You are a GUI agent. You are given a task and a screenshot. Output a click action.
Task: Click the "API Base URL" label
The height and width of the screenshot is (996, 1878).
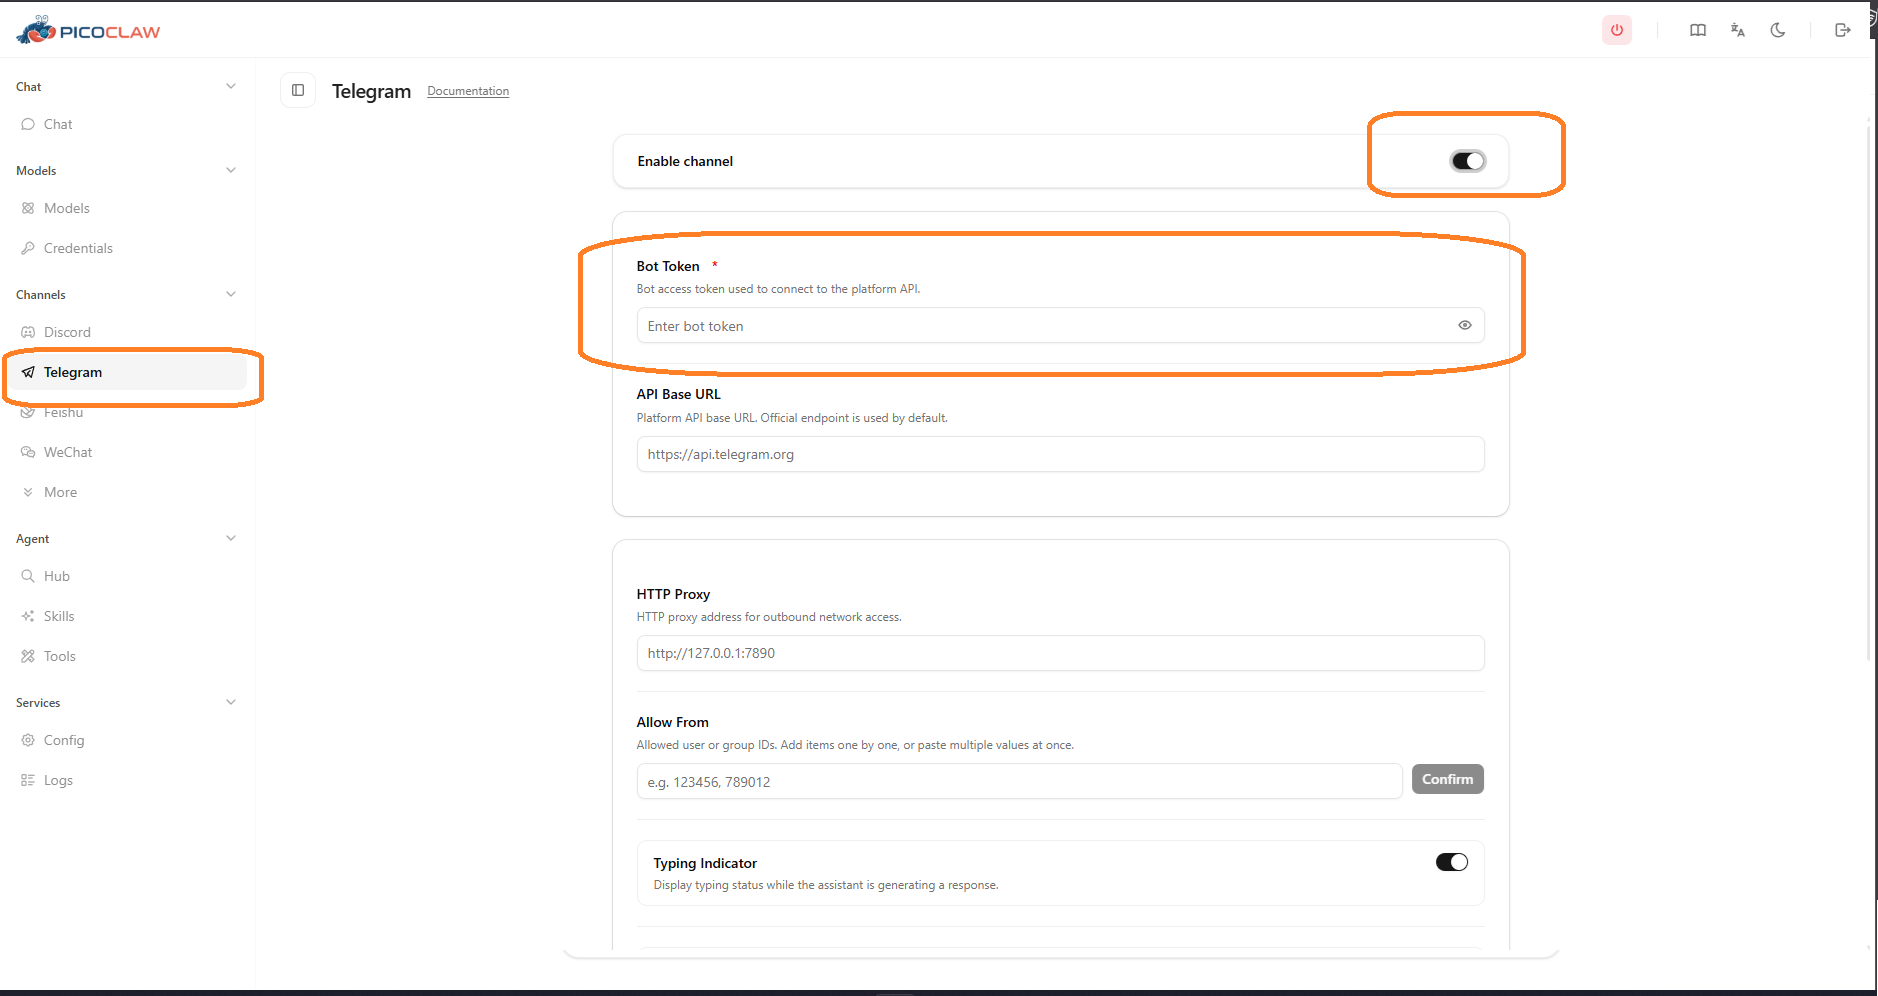coord(679,394)
